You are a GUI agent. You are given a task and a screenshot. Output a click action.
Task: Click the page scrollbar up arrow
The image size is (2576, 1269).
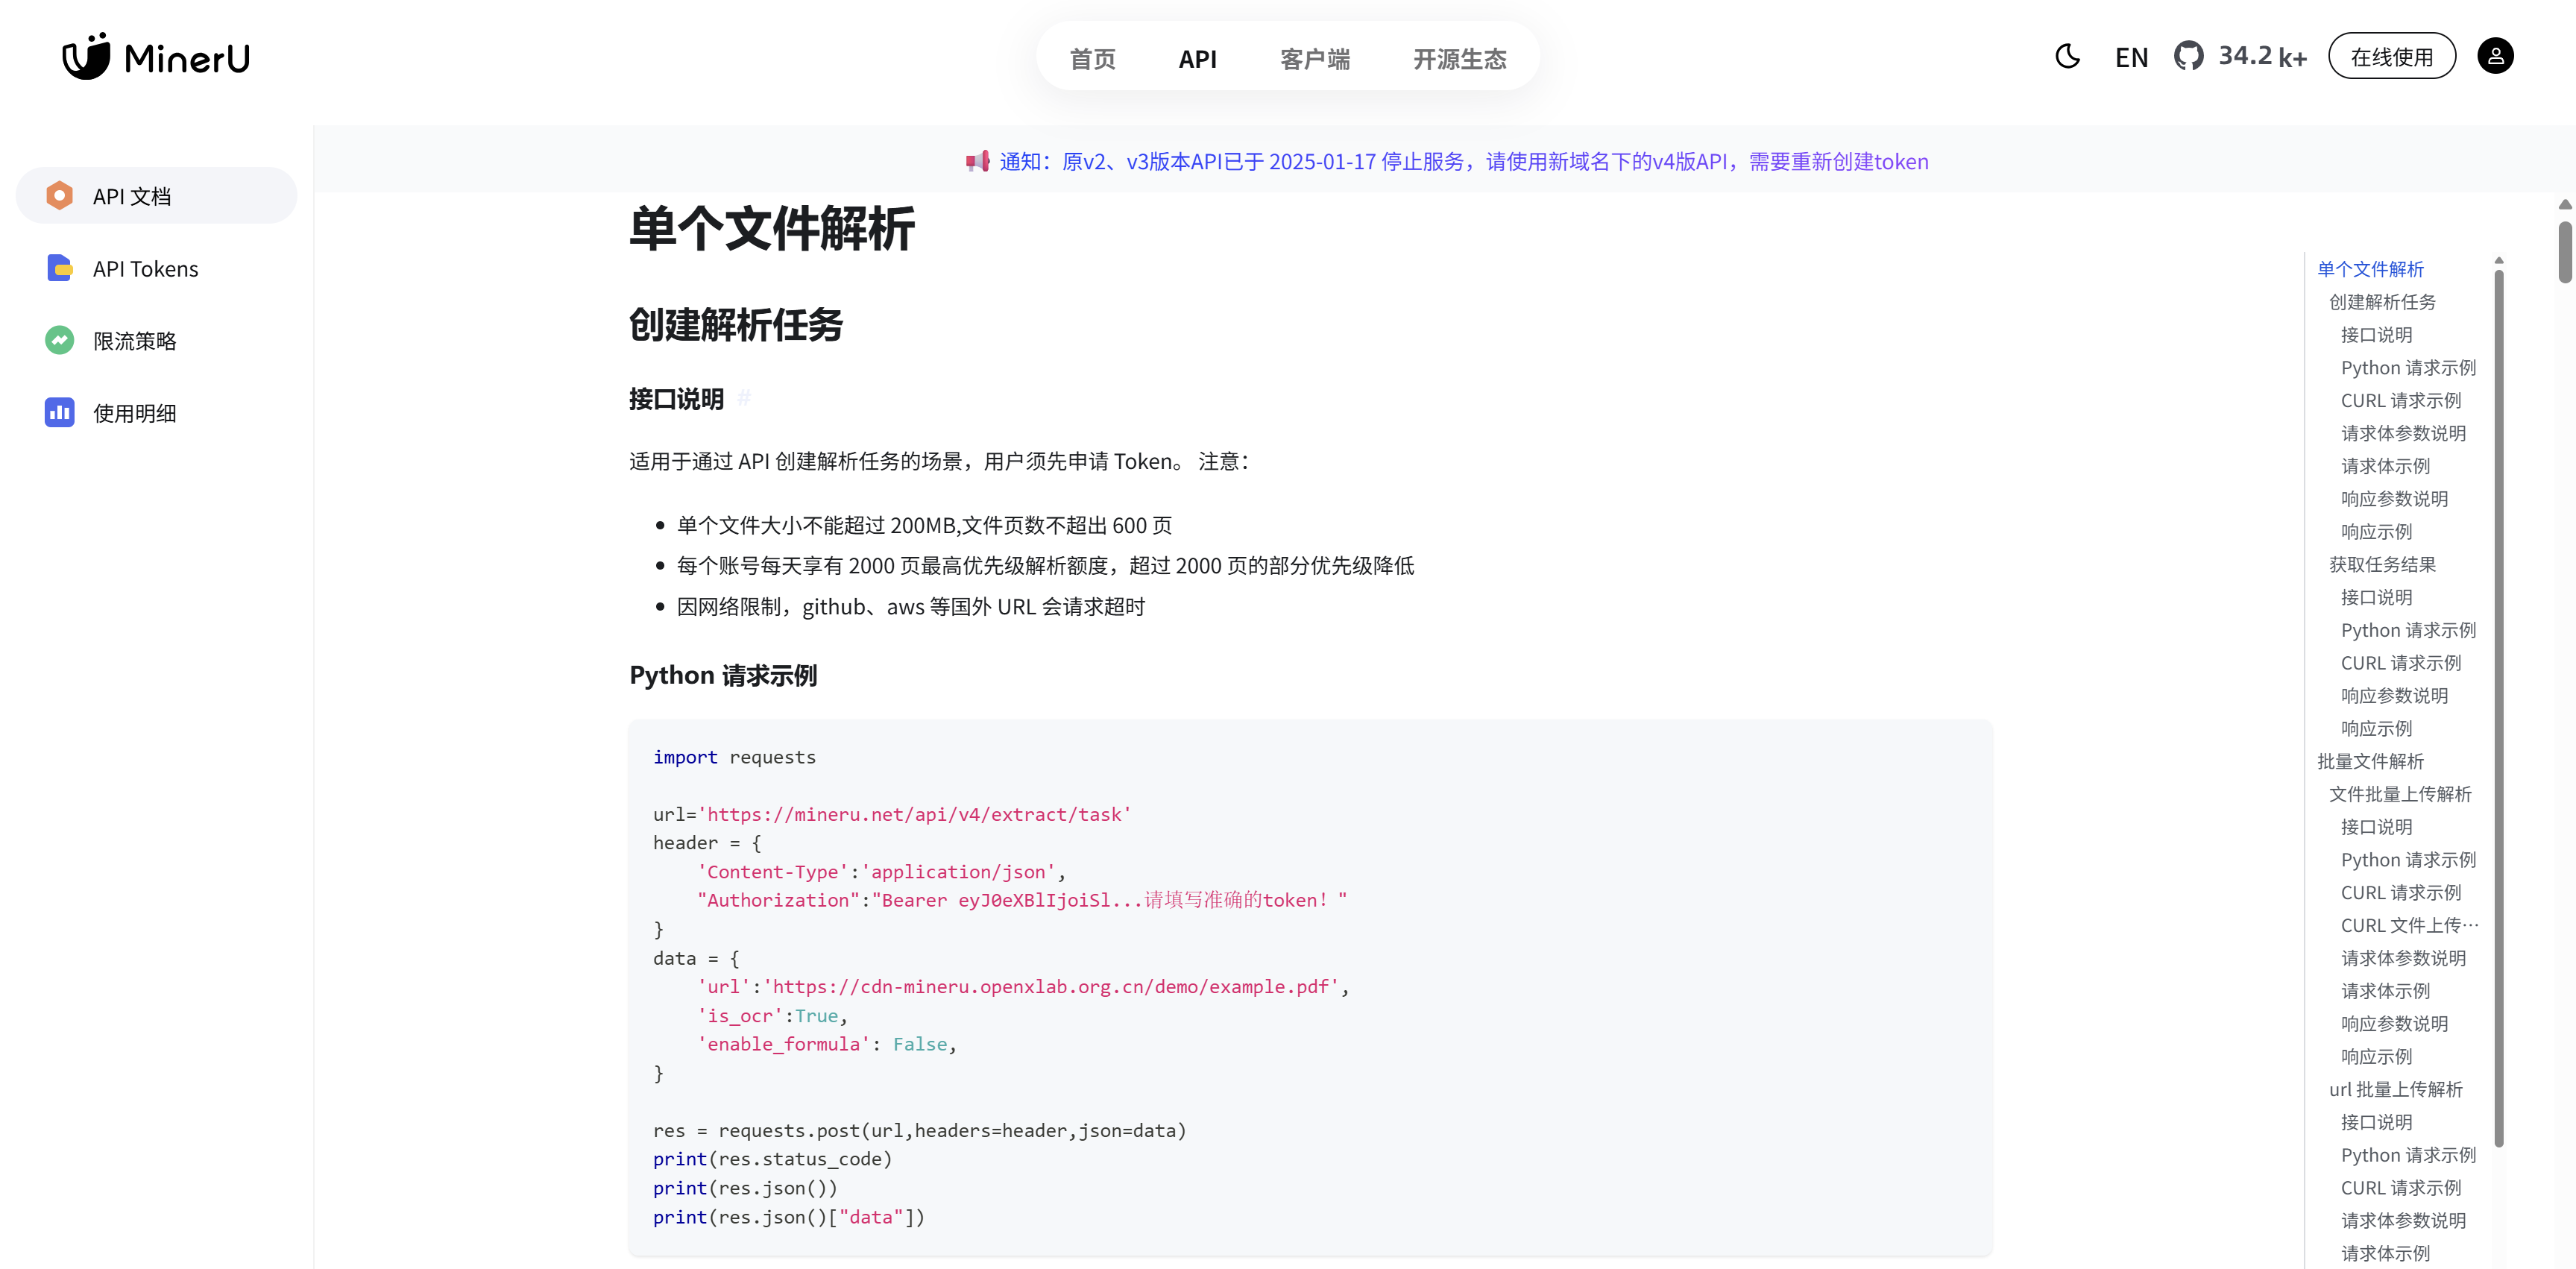point(2565,205)
